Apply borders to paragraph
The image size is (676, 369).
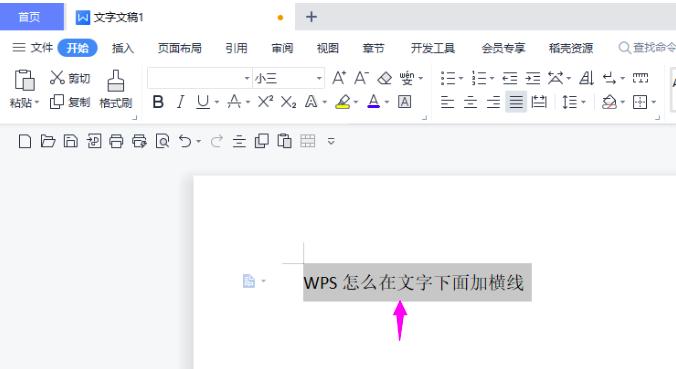[640, 102]
